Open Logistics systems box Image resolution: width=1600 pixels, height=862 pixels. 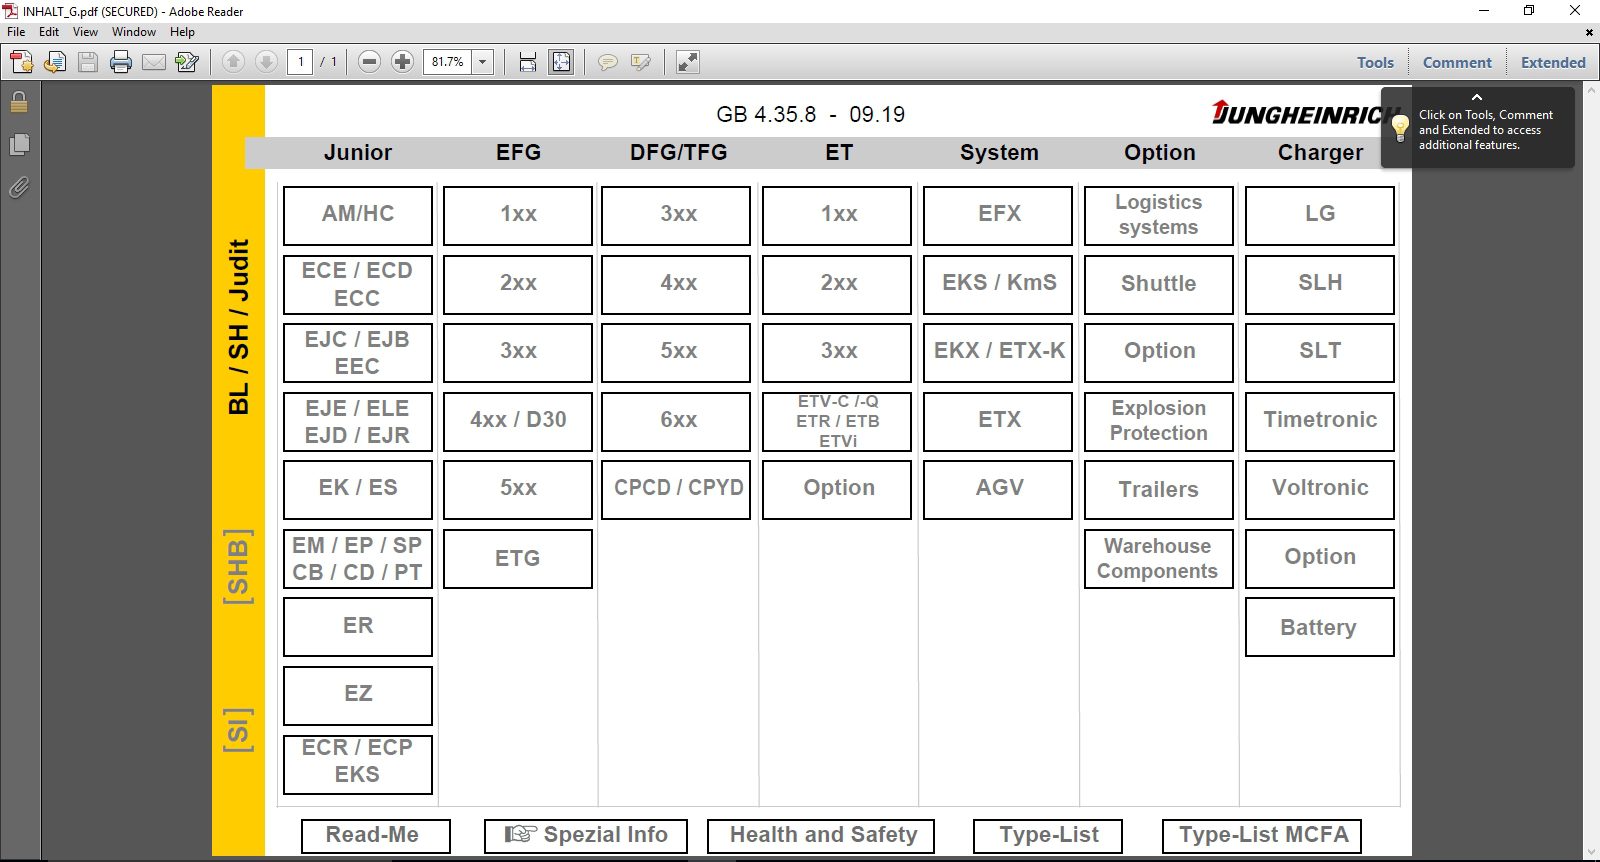[x=1159, y=215]
